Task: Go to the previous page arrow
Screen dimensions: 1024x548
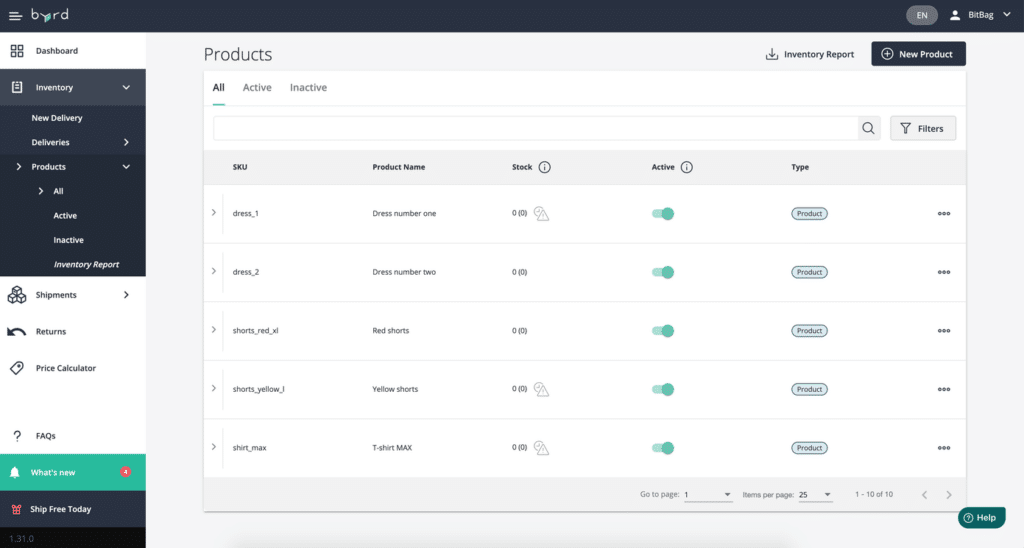Action: point(924,495)
